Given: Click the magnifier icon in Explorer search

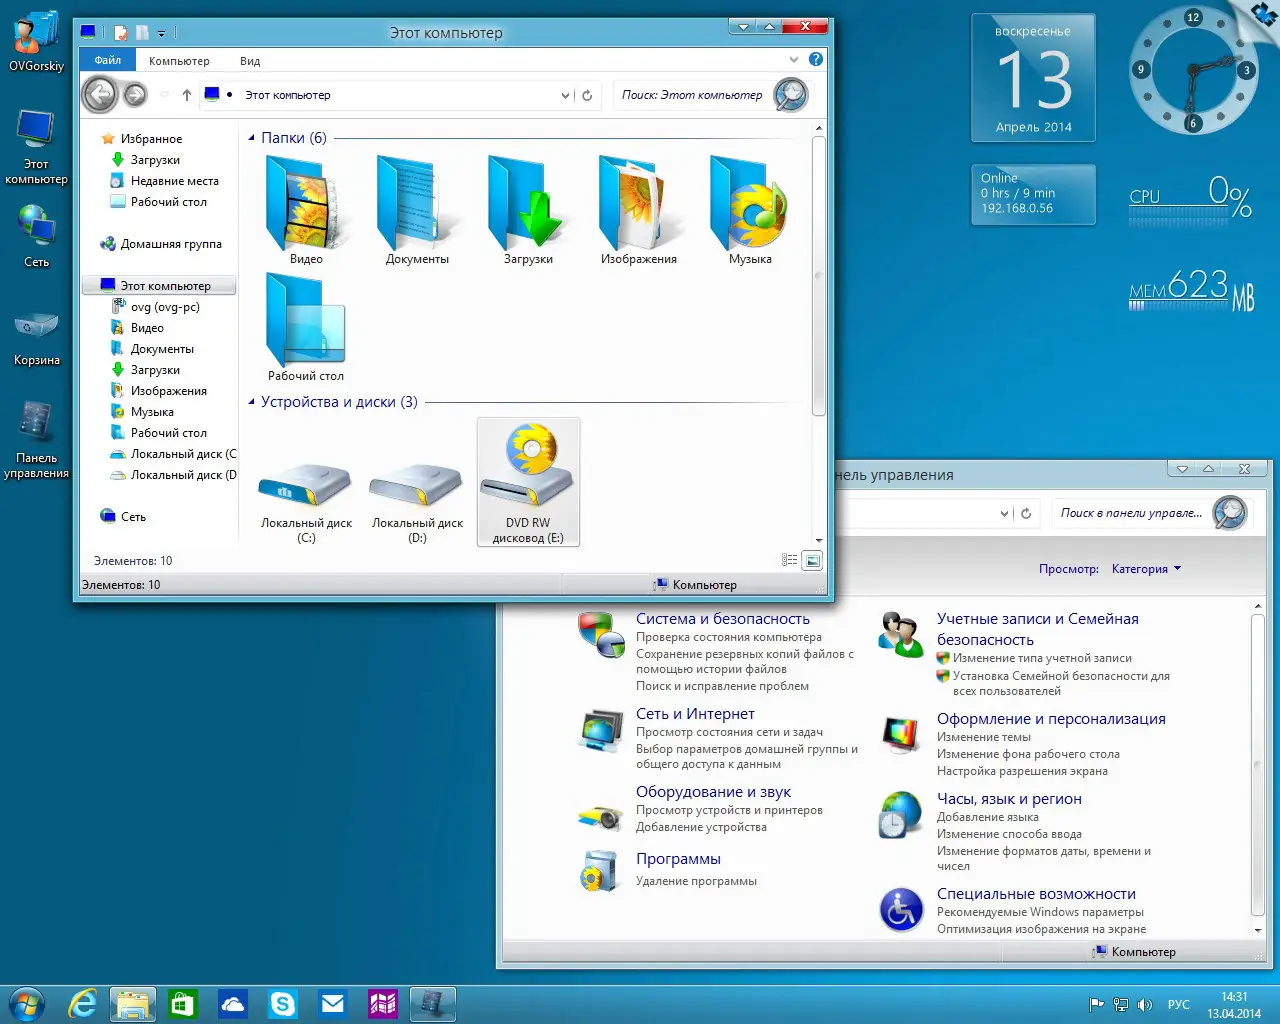Looking at the screenshot, I should coord(790,95).
